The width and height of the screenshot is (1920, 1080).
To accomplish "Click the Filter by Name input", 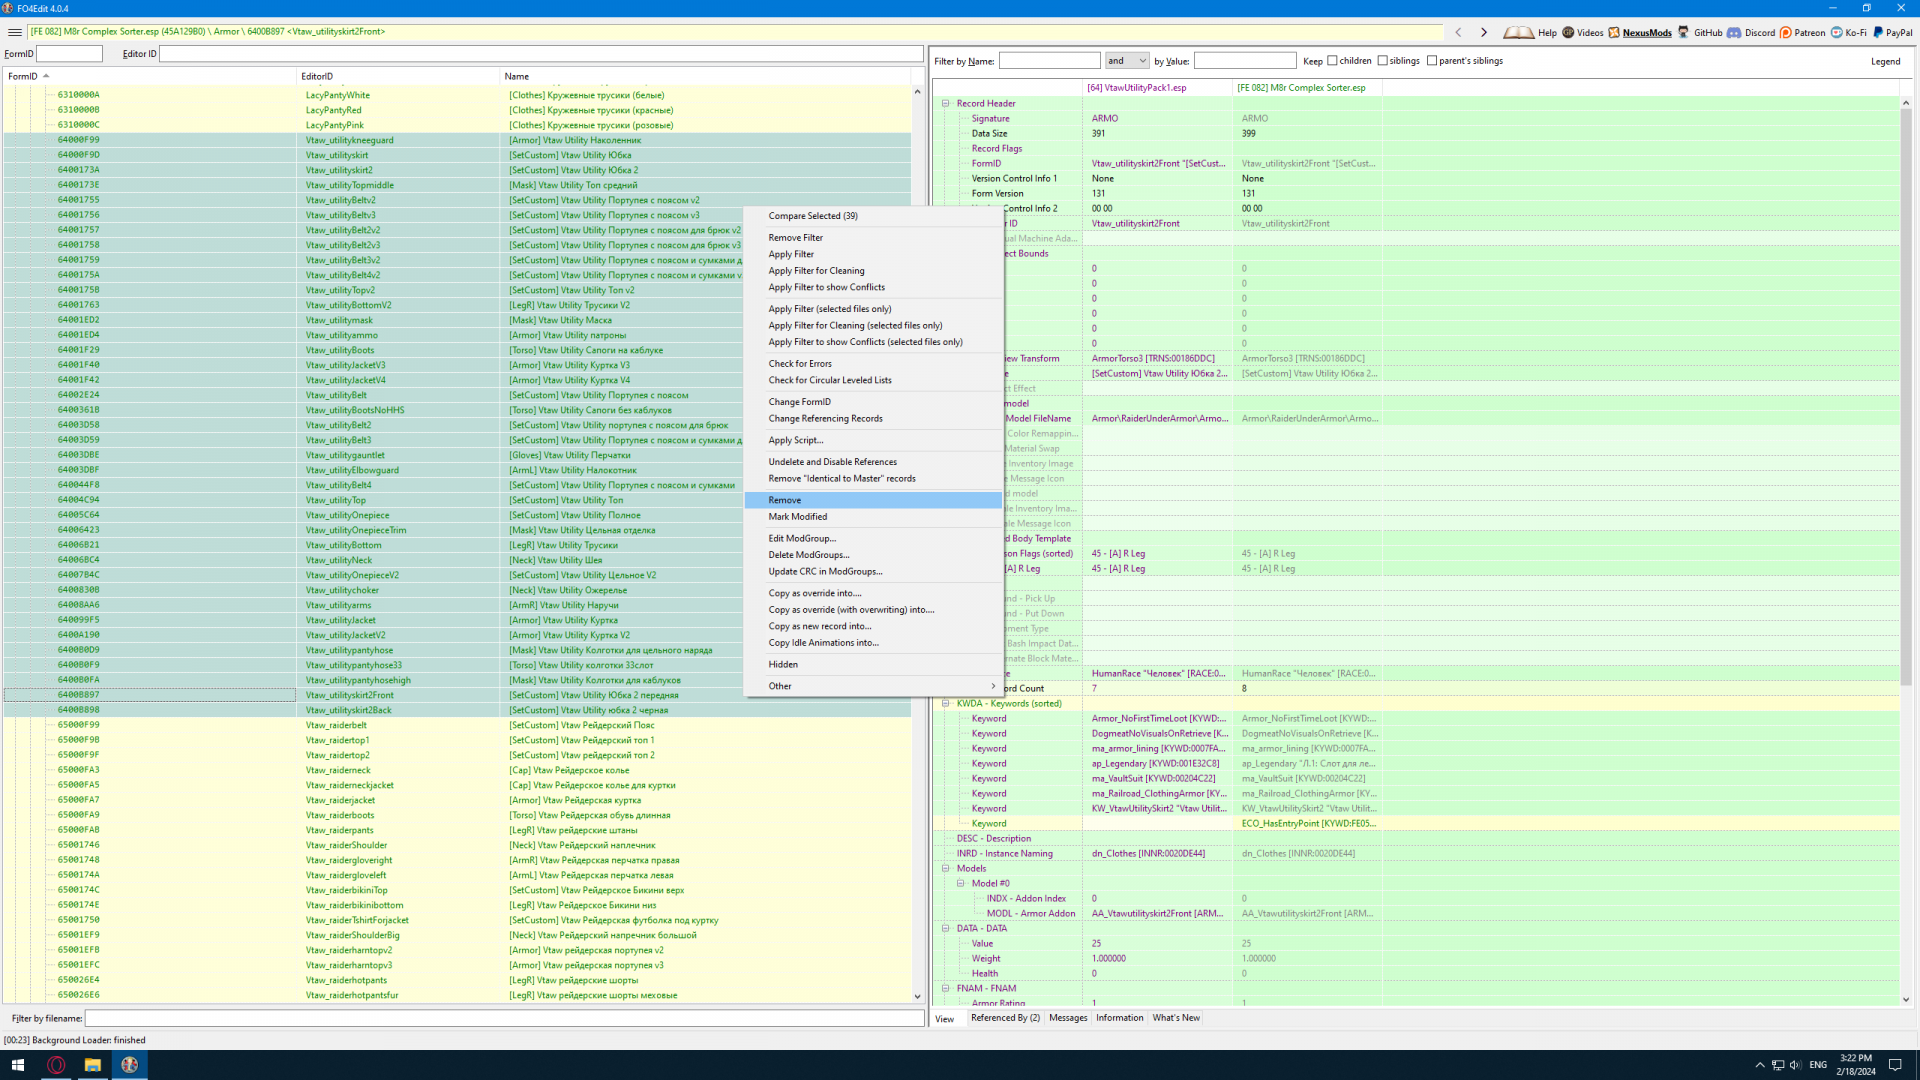I will point(1049,61).
